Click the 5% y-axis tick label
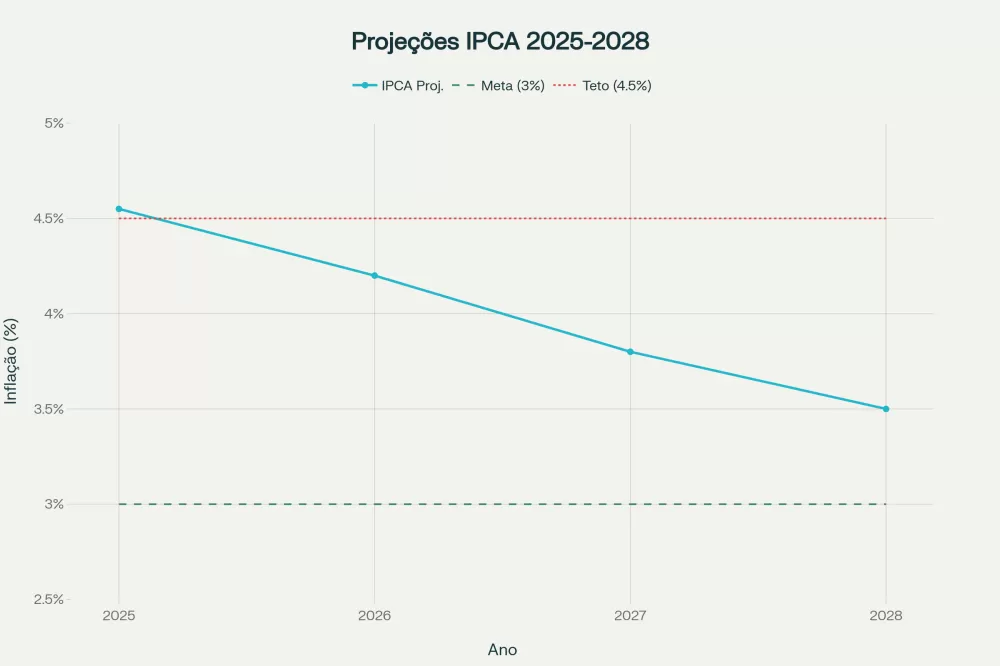1000x666 pixels. [x=53, y=123]
